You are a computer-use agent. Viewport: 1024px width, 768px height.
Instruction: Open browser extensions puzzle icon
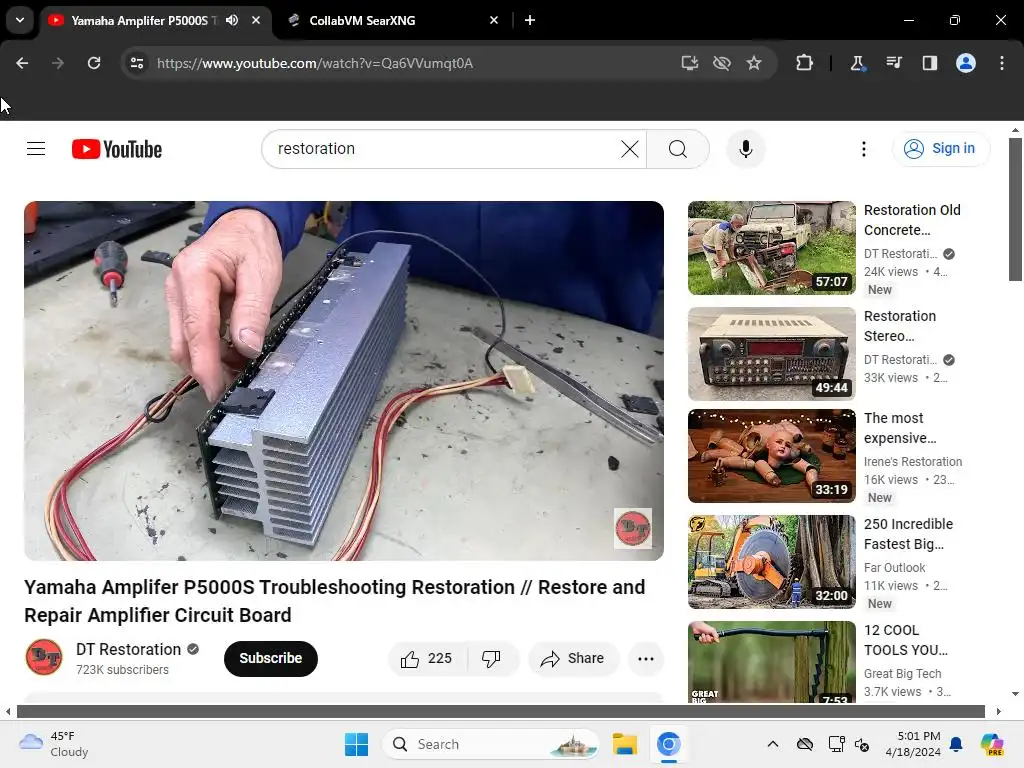tap(805, 63)
